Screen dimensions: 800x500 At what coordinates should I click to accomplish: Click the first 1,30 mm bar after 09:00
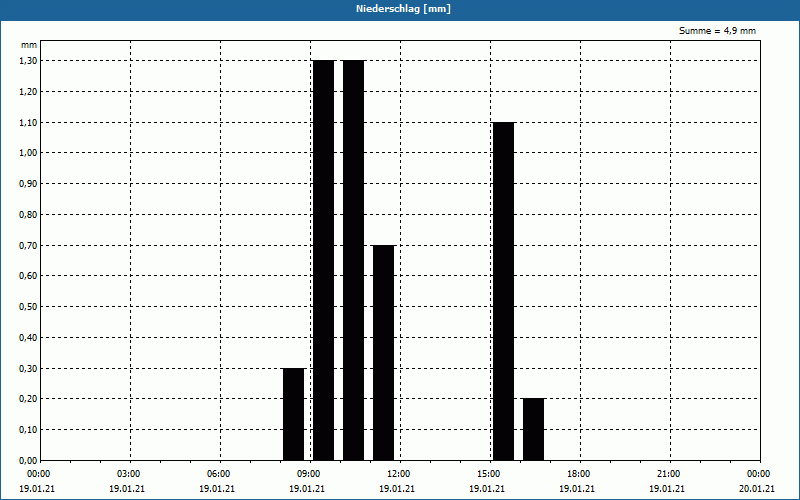coord(323,260)
